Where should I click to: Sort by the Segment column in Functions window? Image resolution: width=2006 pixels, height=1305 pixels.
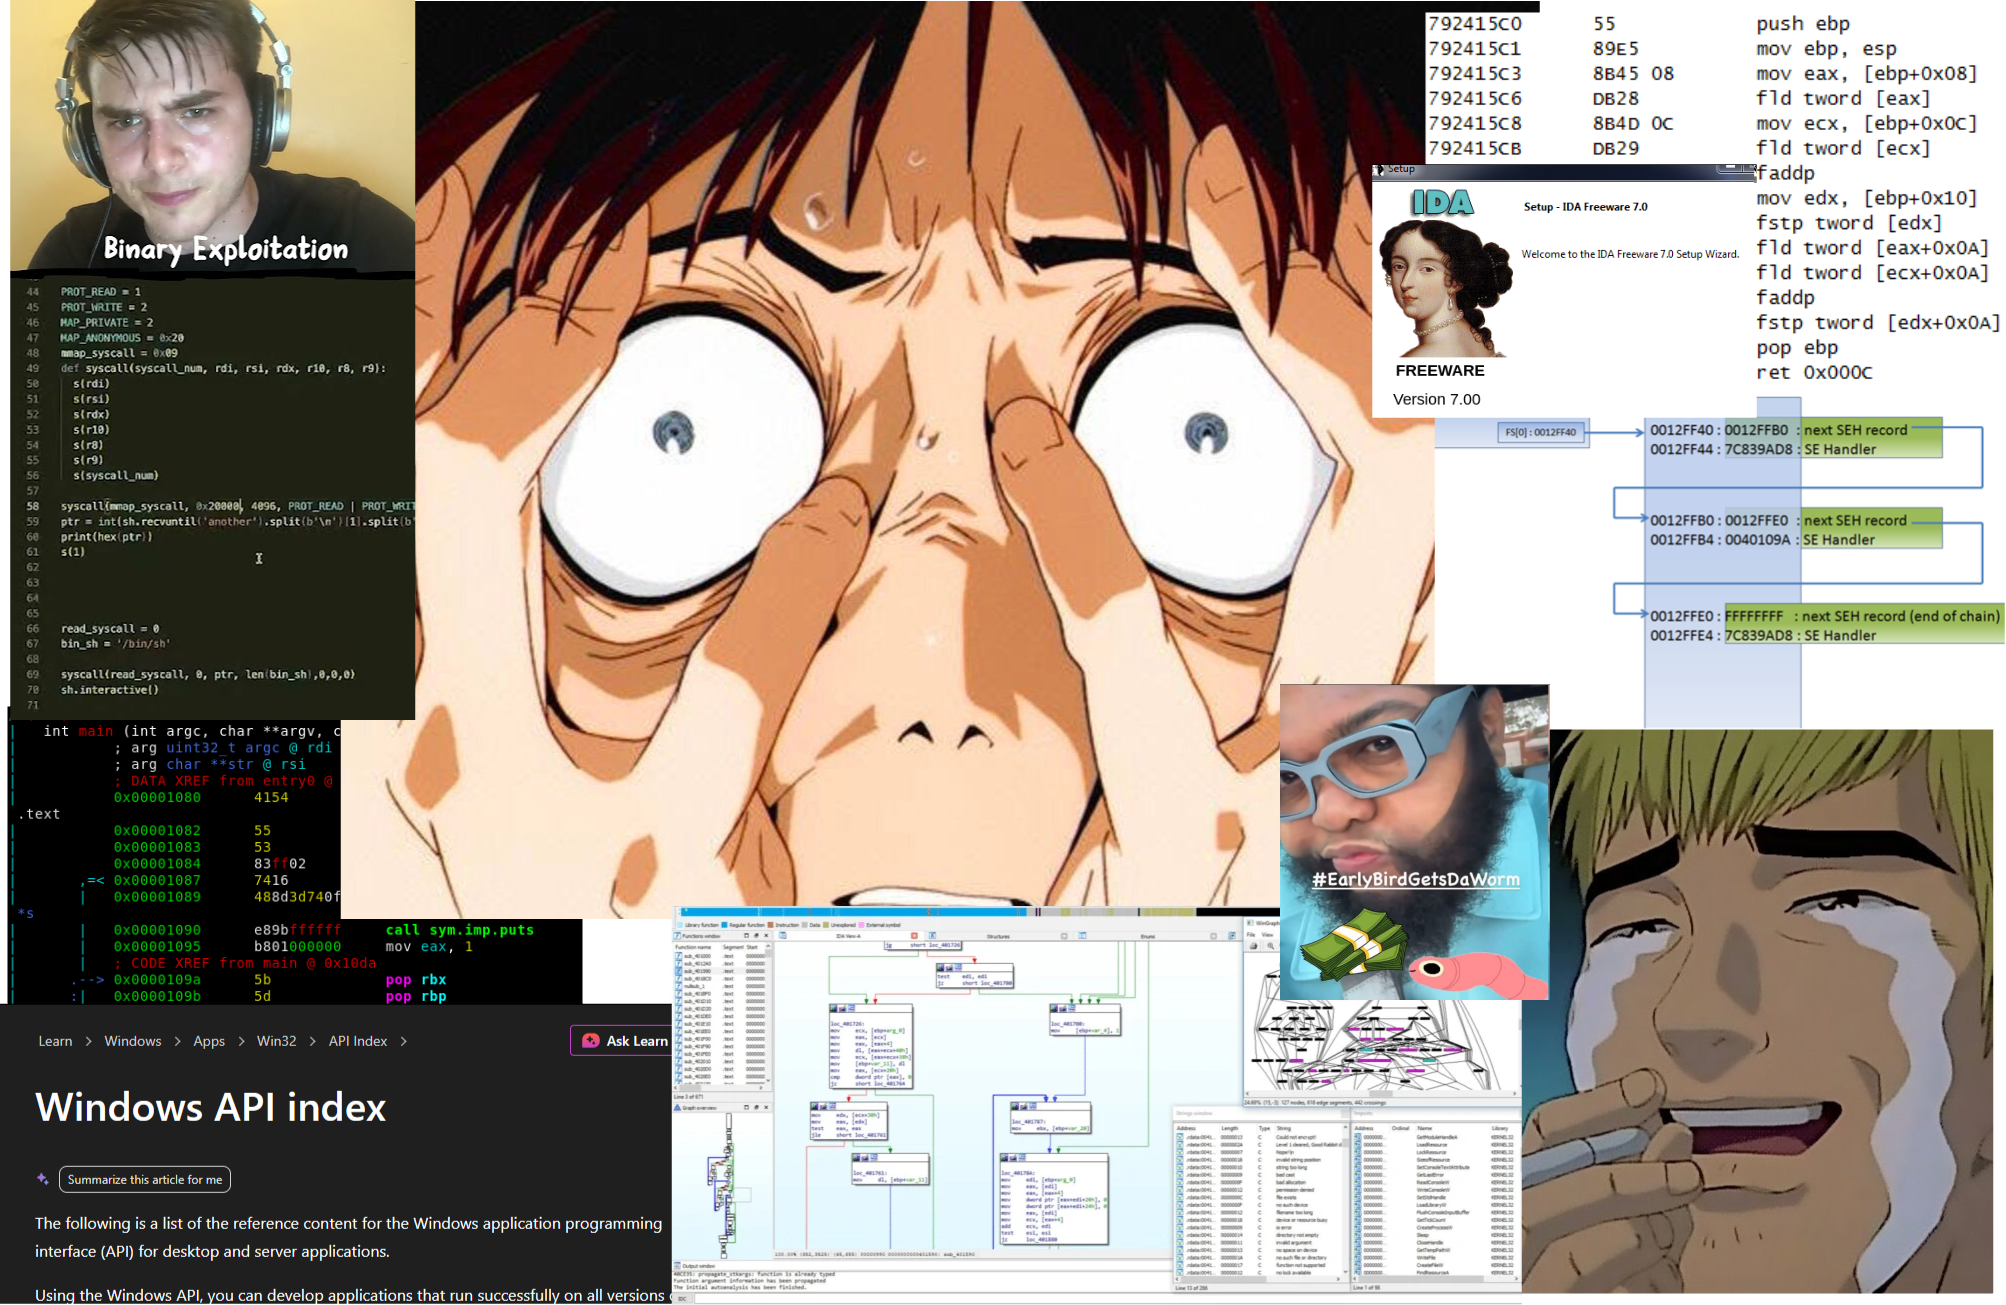pos(733,947)
